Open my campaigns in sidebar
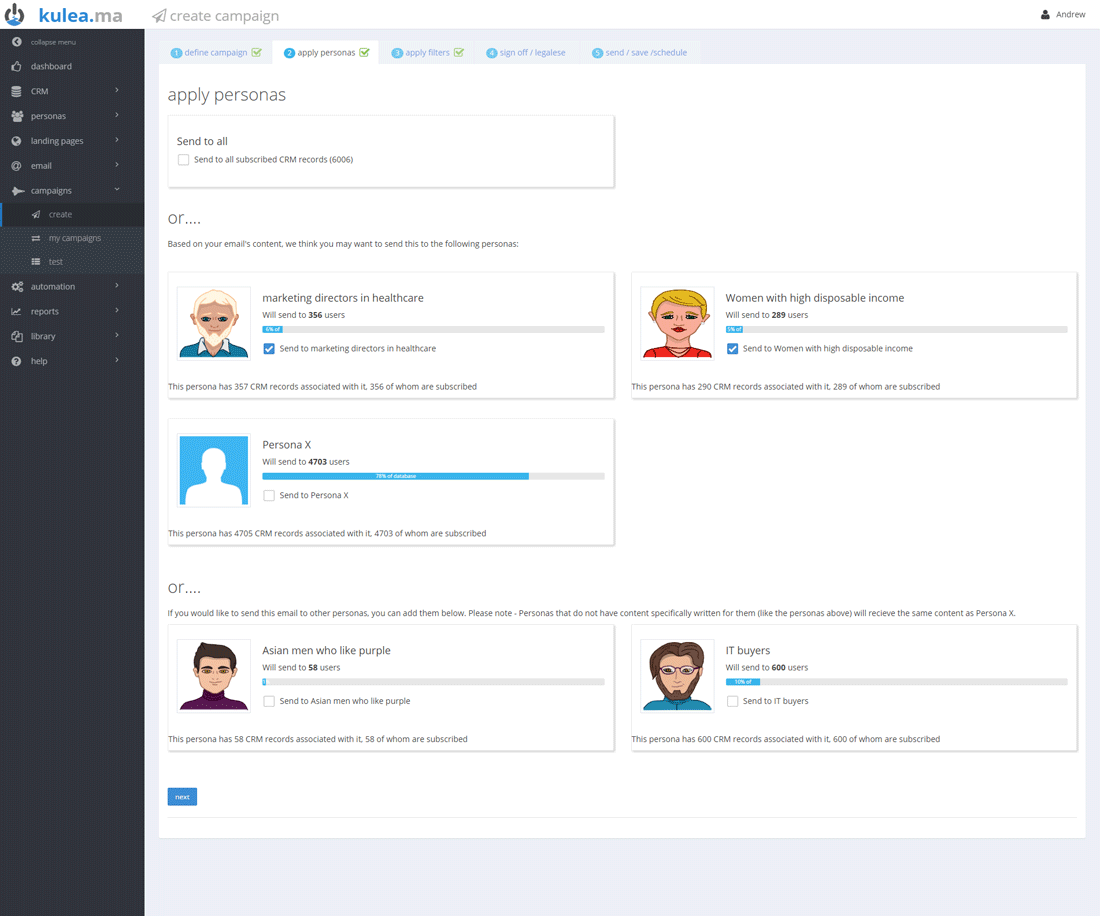Screen dimensions: 1100x916 pyautogui.click(x=74, y=238)
